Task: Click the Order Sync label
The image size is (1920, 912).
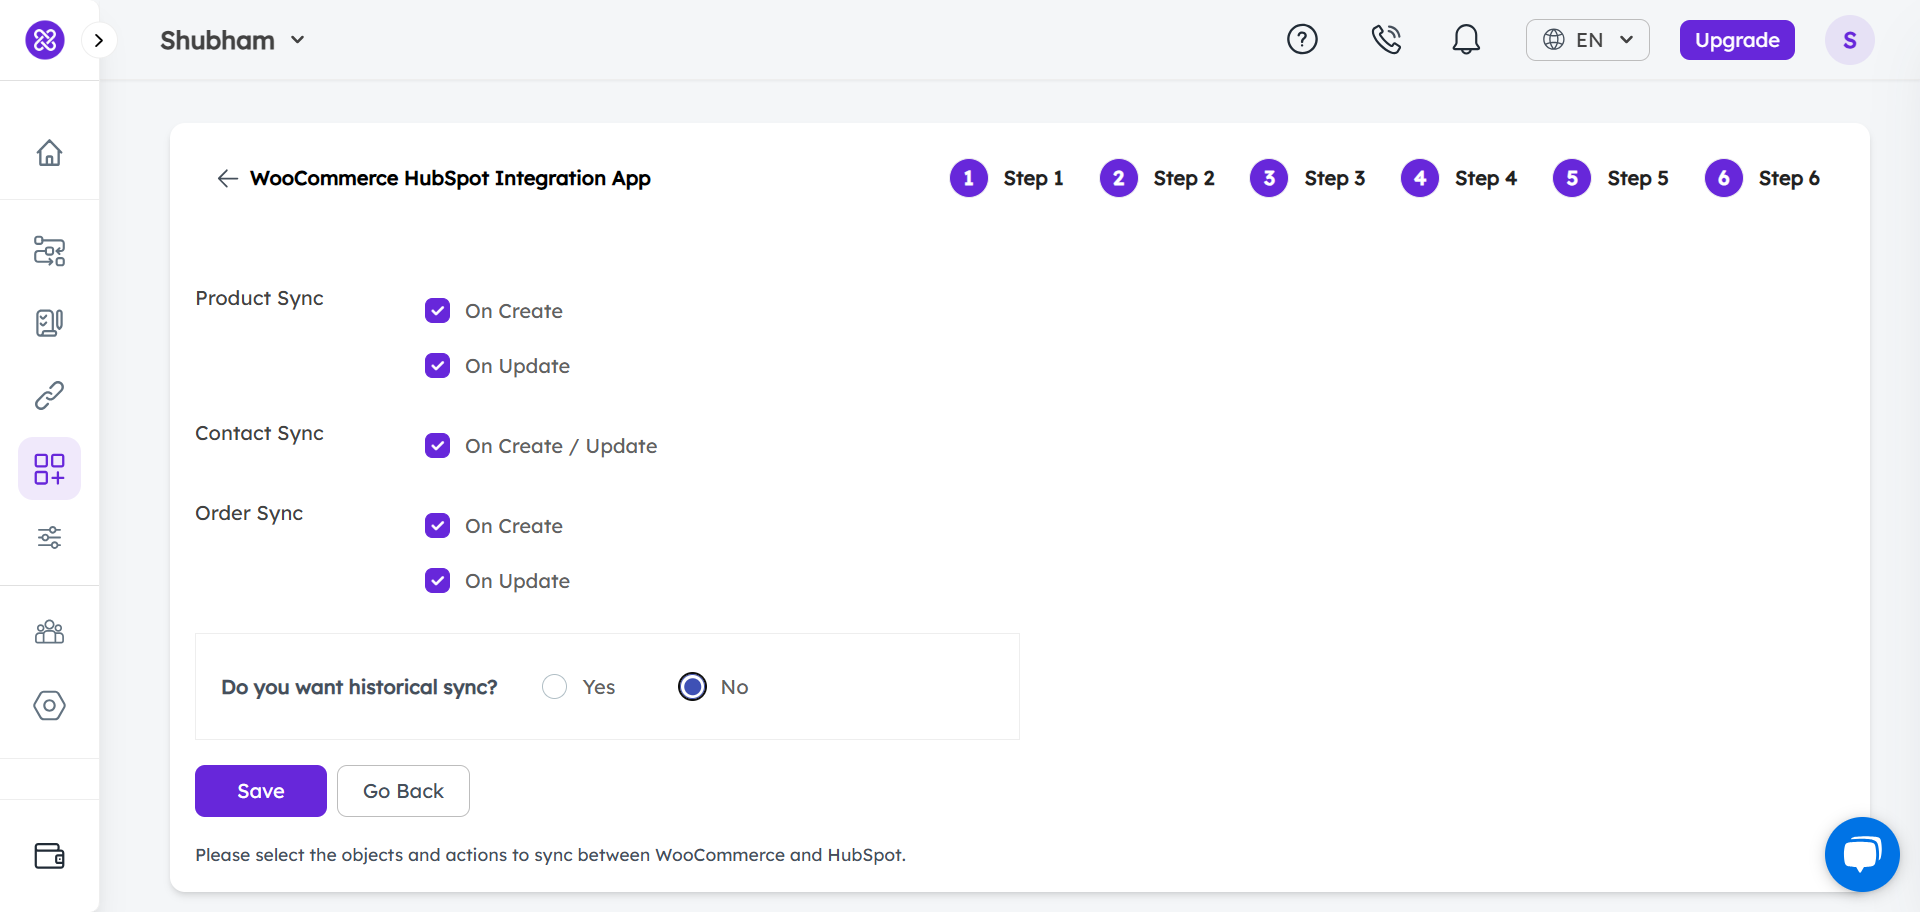Action: click(249, 513)
